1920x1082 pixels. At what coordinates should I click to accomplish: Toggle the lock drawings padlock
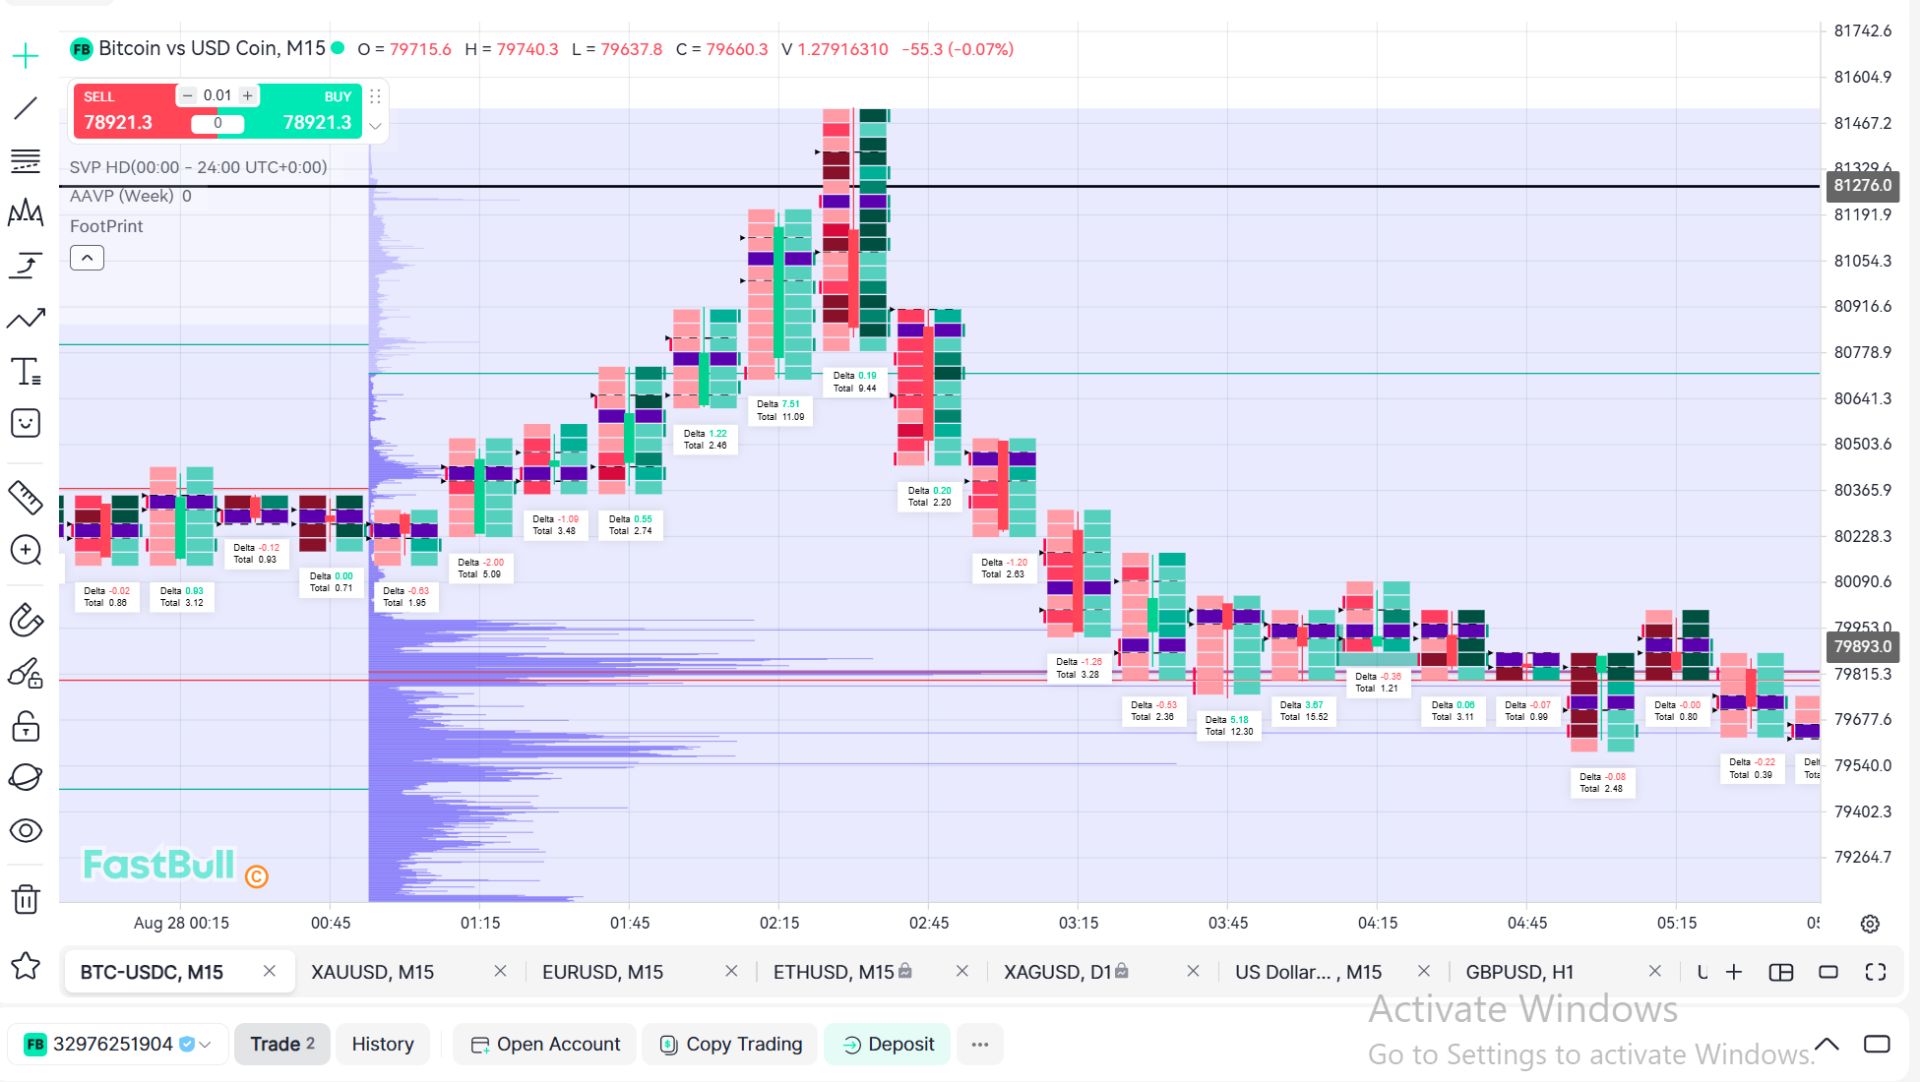click(26, 726)
